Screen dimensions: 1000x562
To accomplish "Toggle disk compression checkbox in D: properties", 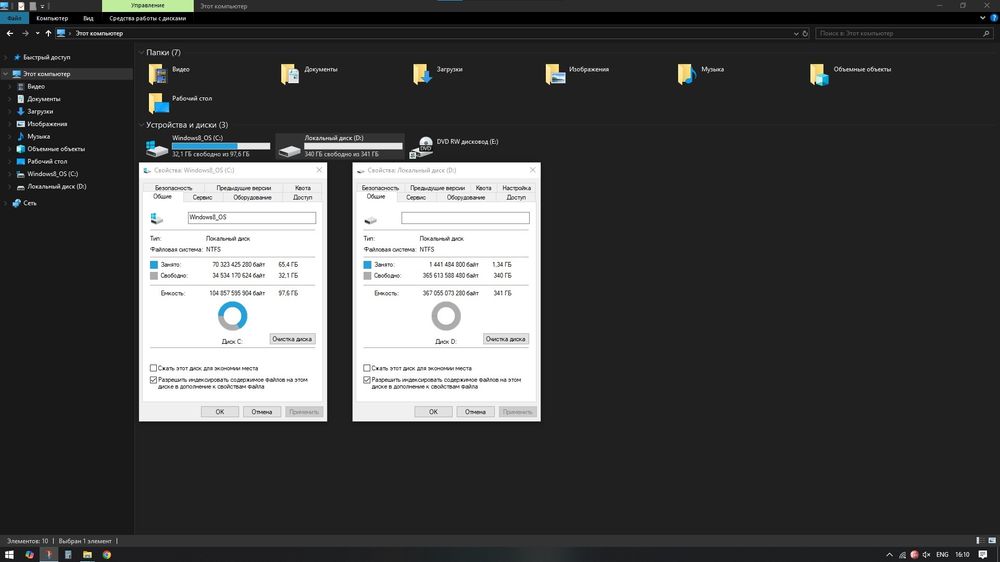I will (x=367, y=368).
